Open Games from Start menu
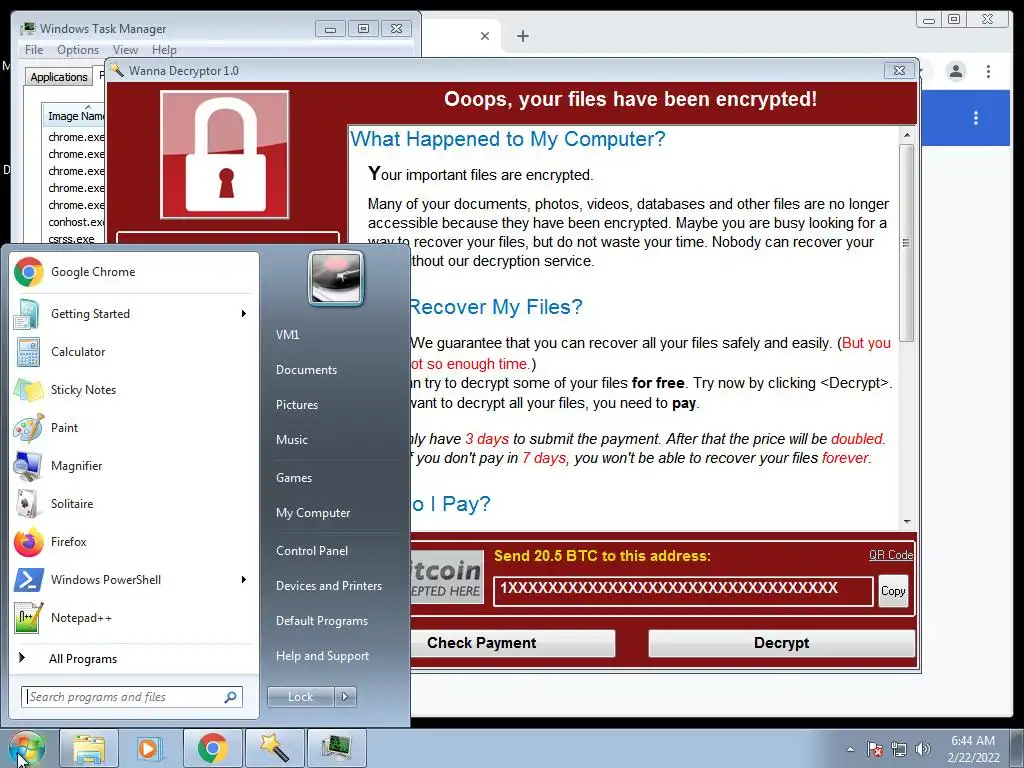 (x=294, y=477)
